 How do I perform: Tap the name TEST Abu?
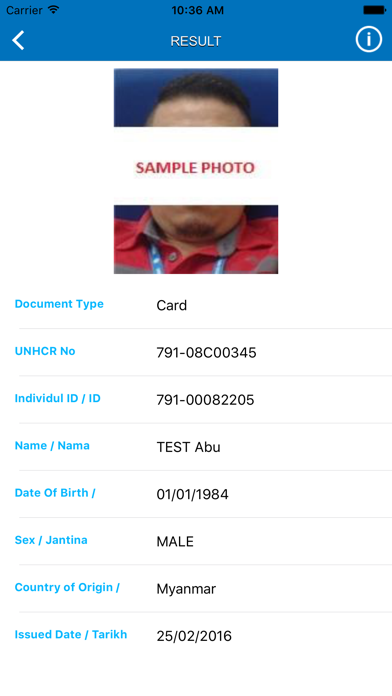tap(188, 447)
